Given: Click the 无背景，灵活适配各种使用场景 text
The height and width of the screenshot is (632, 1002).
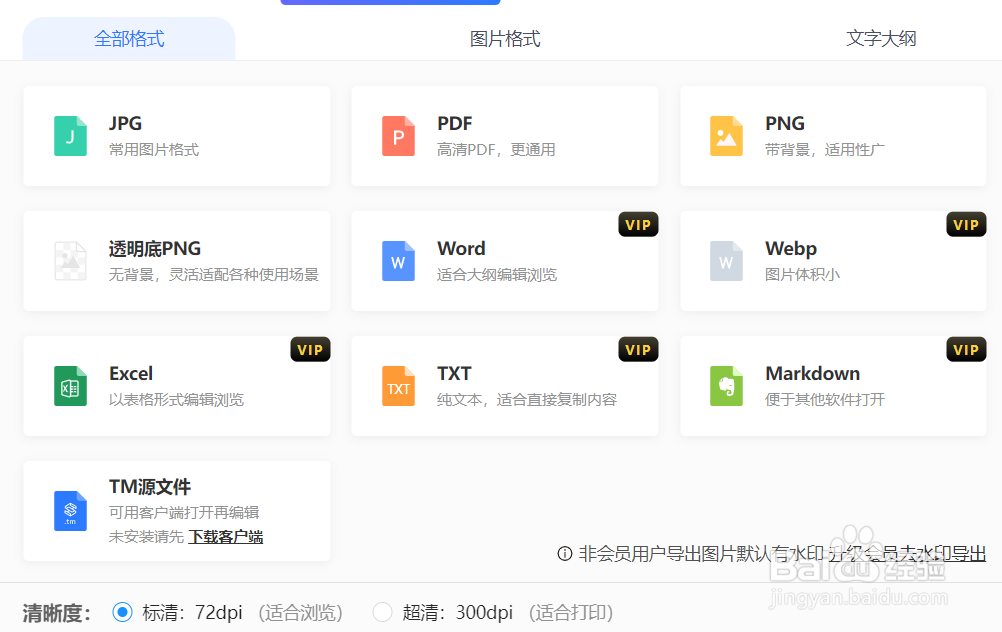Looking at the screenshot, I should click(213, 275).
